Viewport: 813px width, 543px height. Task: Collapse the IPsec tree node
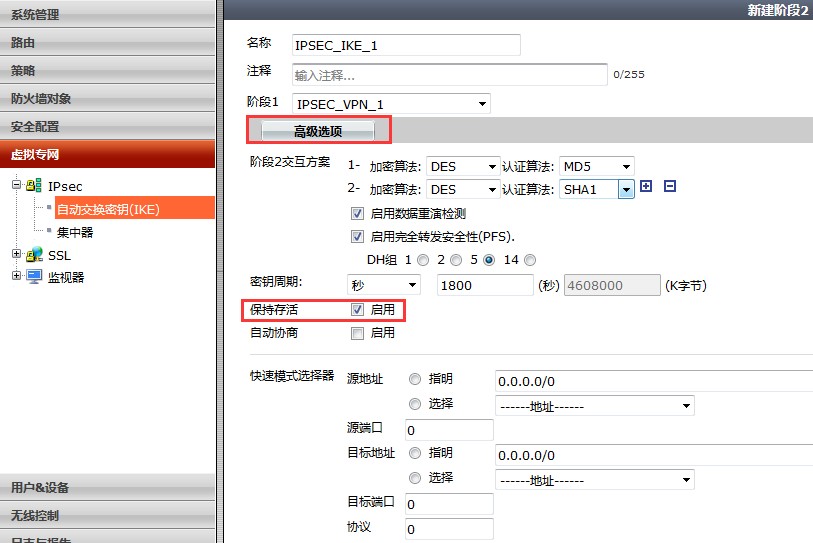pyautogui.click(x=16, y=186)
